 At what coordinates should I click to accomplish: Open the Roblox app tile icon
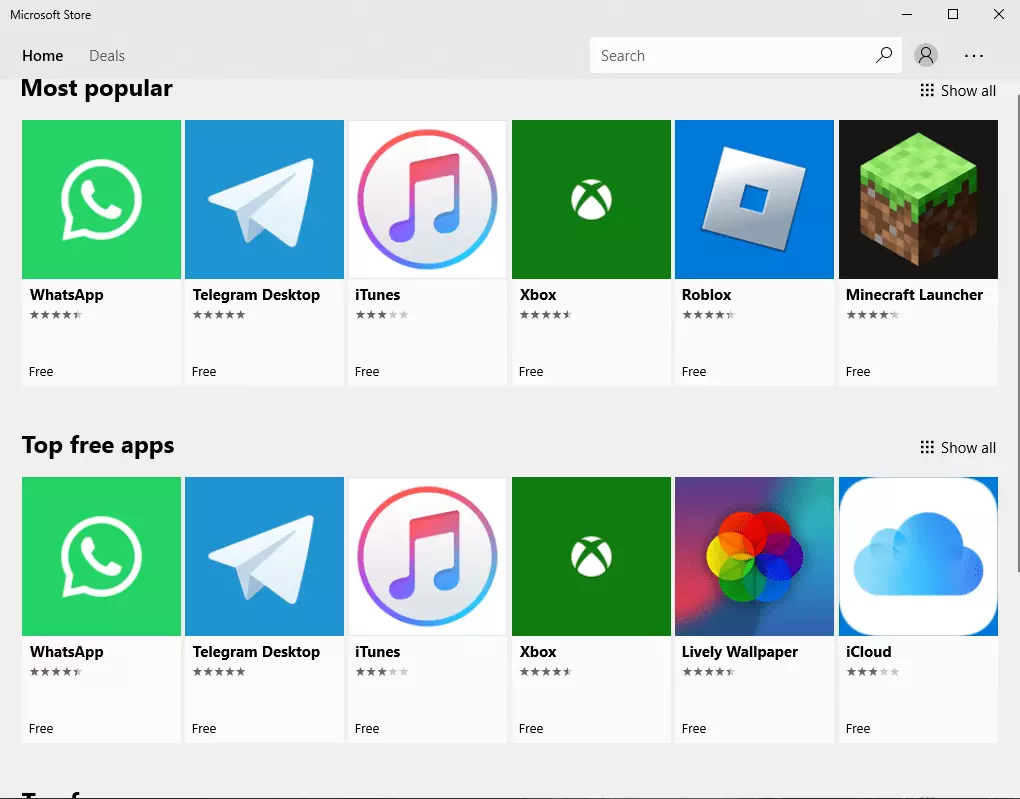click(x=754, y=199)
